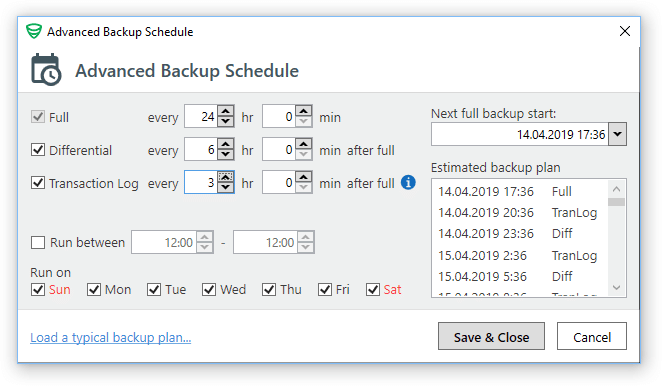Select the 14.04.2019 20:36 TranLog entry
The image size is (662, 386).
click(x=519, y=212)
